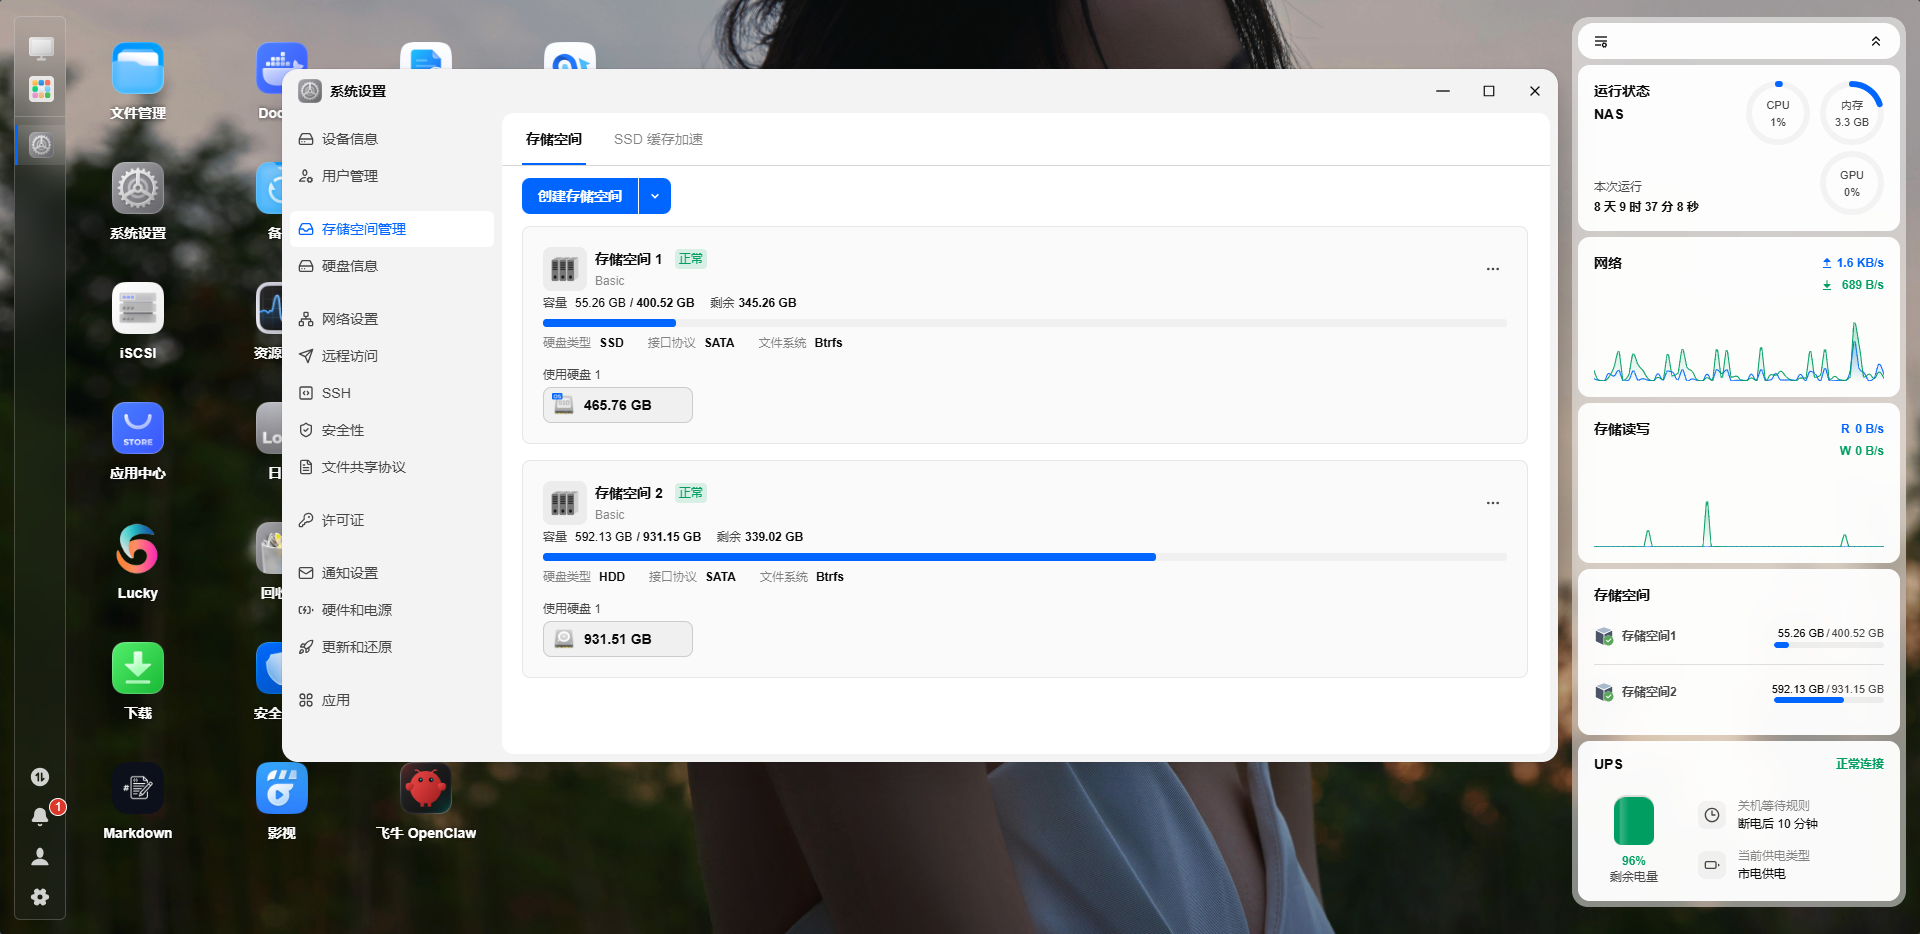Click the 当前供电类型 power icon

point(1712,865)
